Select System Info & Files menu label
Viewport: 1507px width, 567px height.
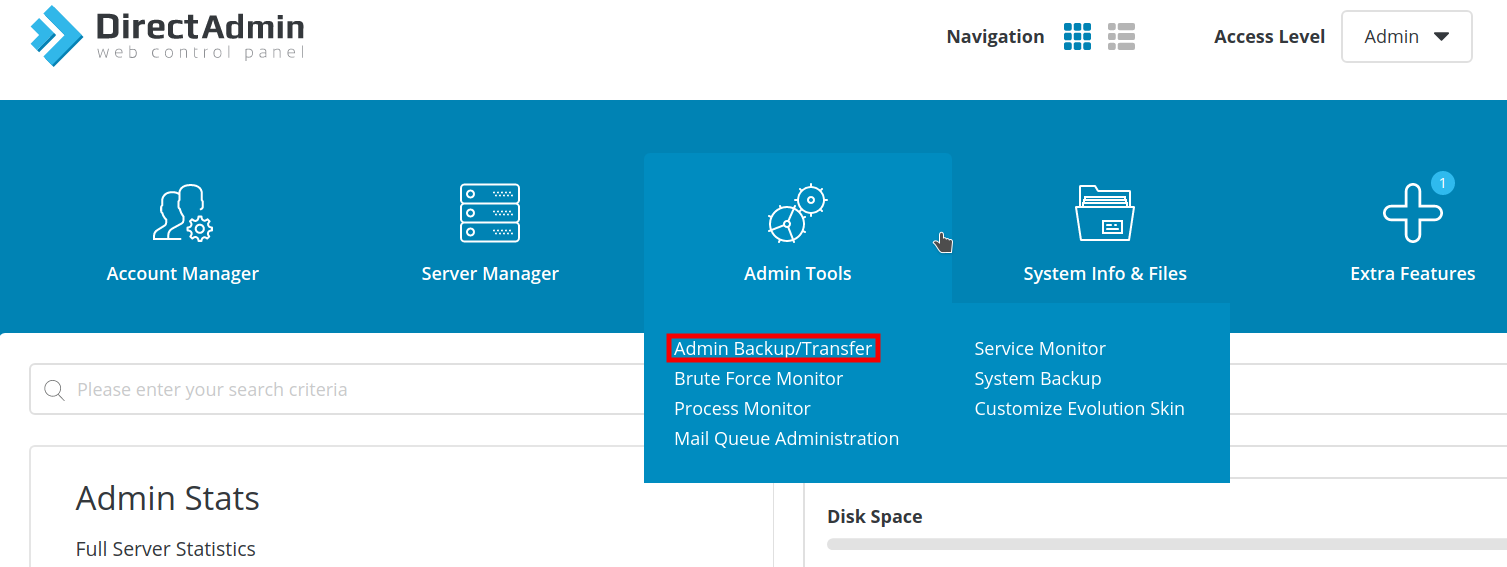pyautogui.click(x=1105, y=274)
